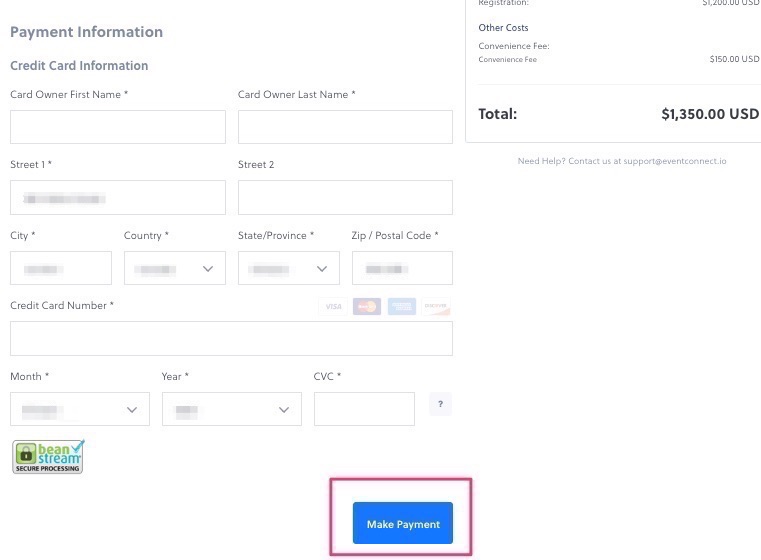
Task: Open the CVC help question mark
Action: click(440, 405)
